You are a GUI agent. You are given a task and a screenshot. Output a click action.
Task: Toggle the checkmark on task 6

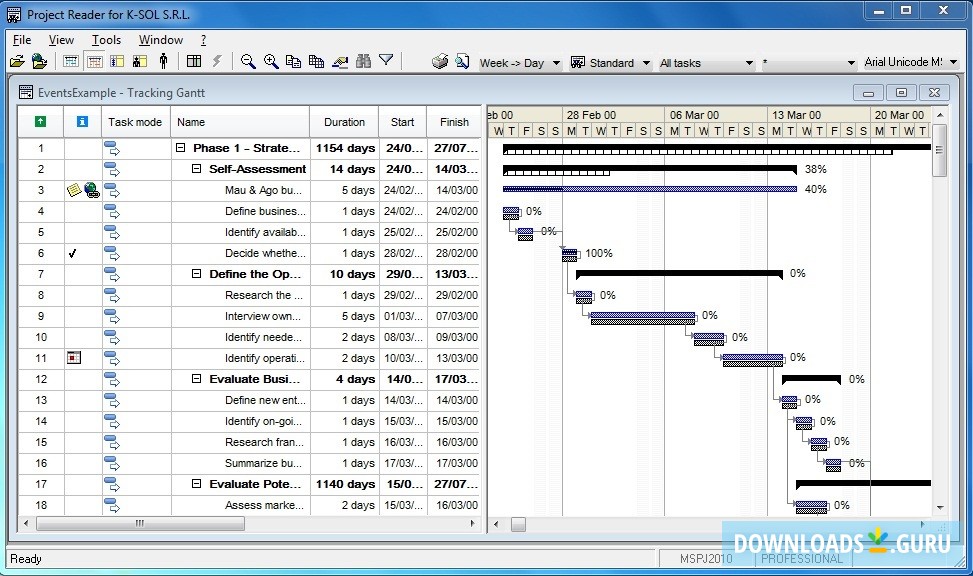coord(72,253)
